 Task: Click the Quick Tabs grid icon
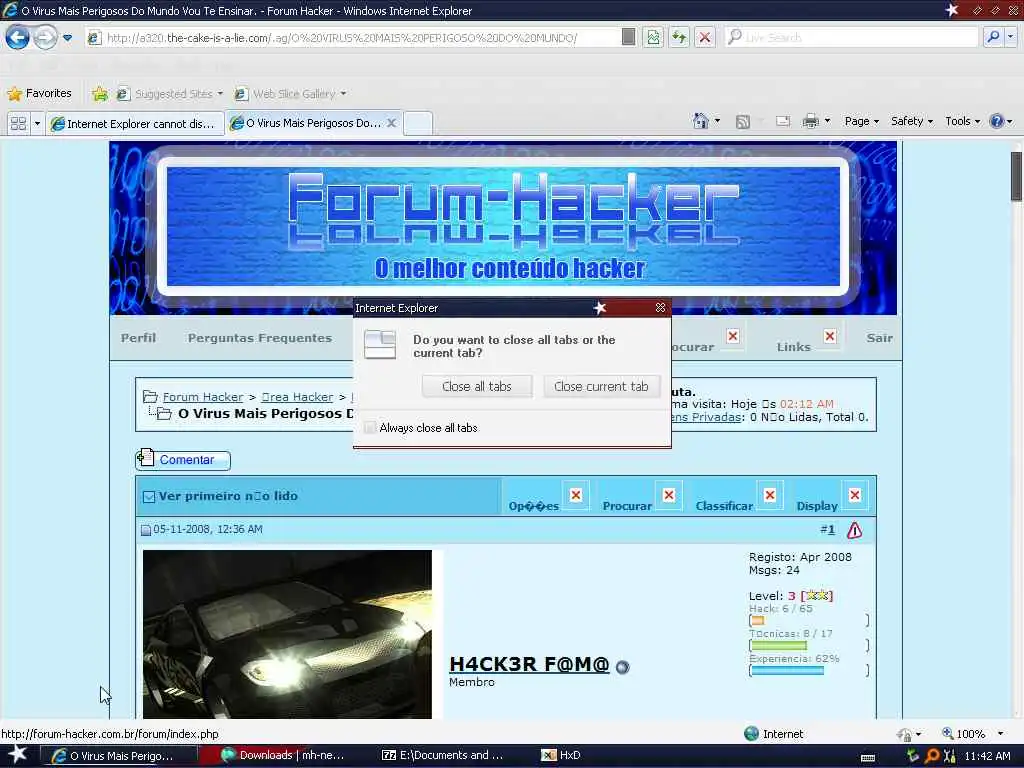point(18,123)
